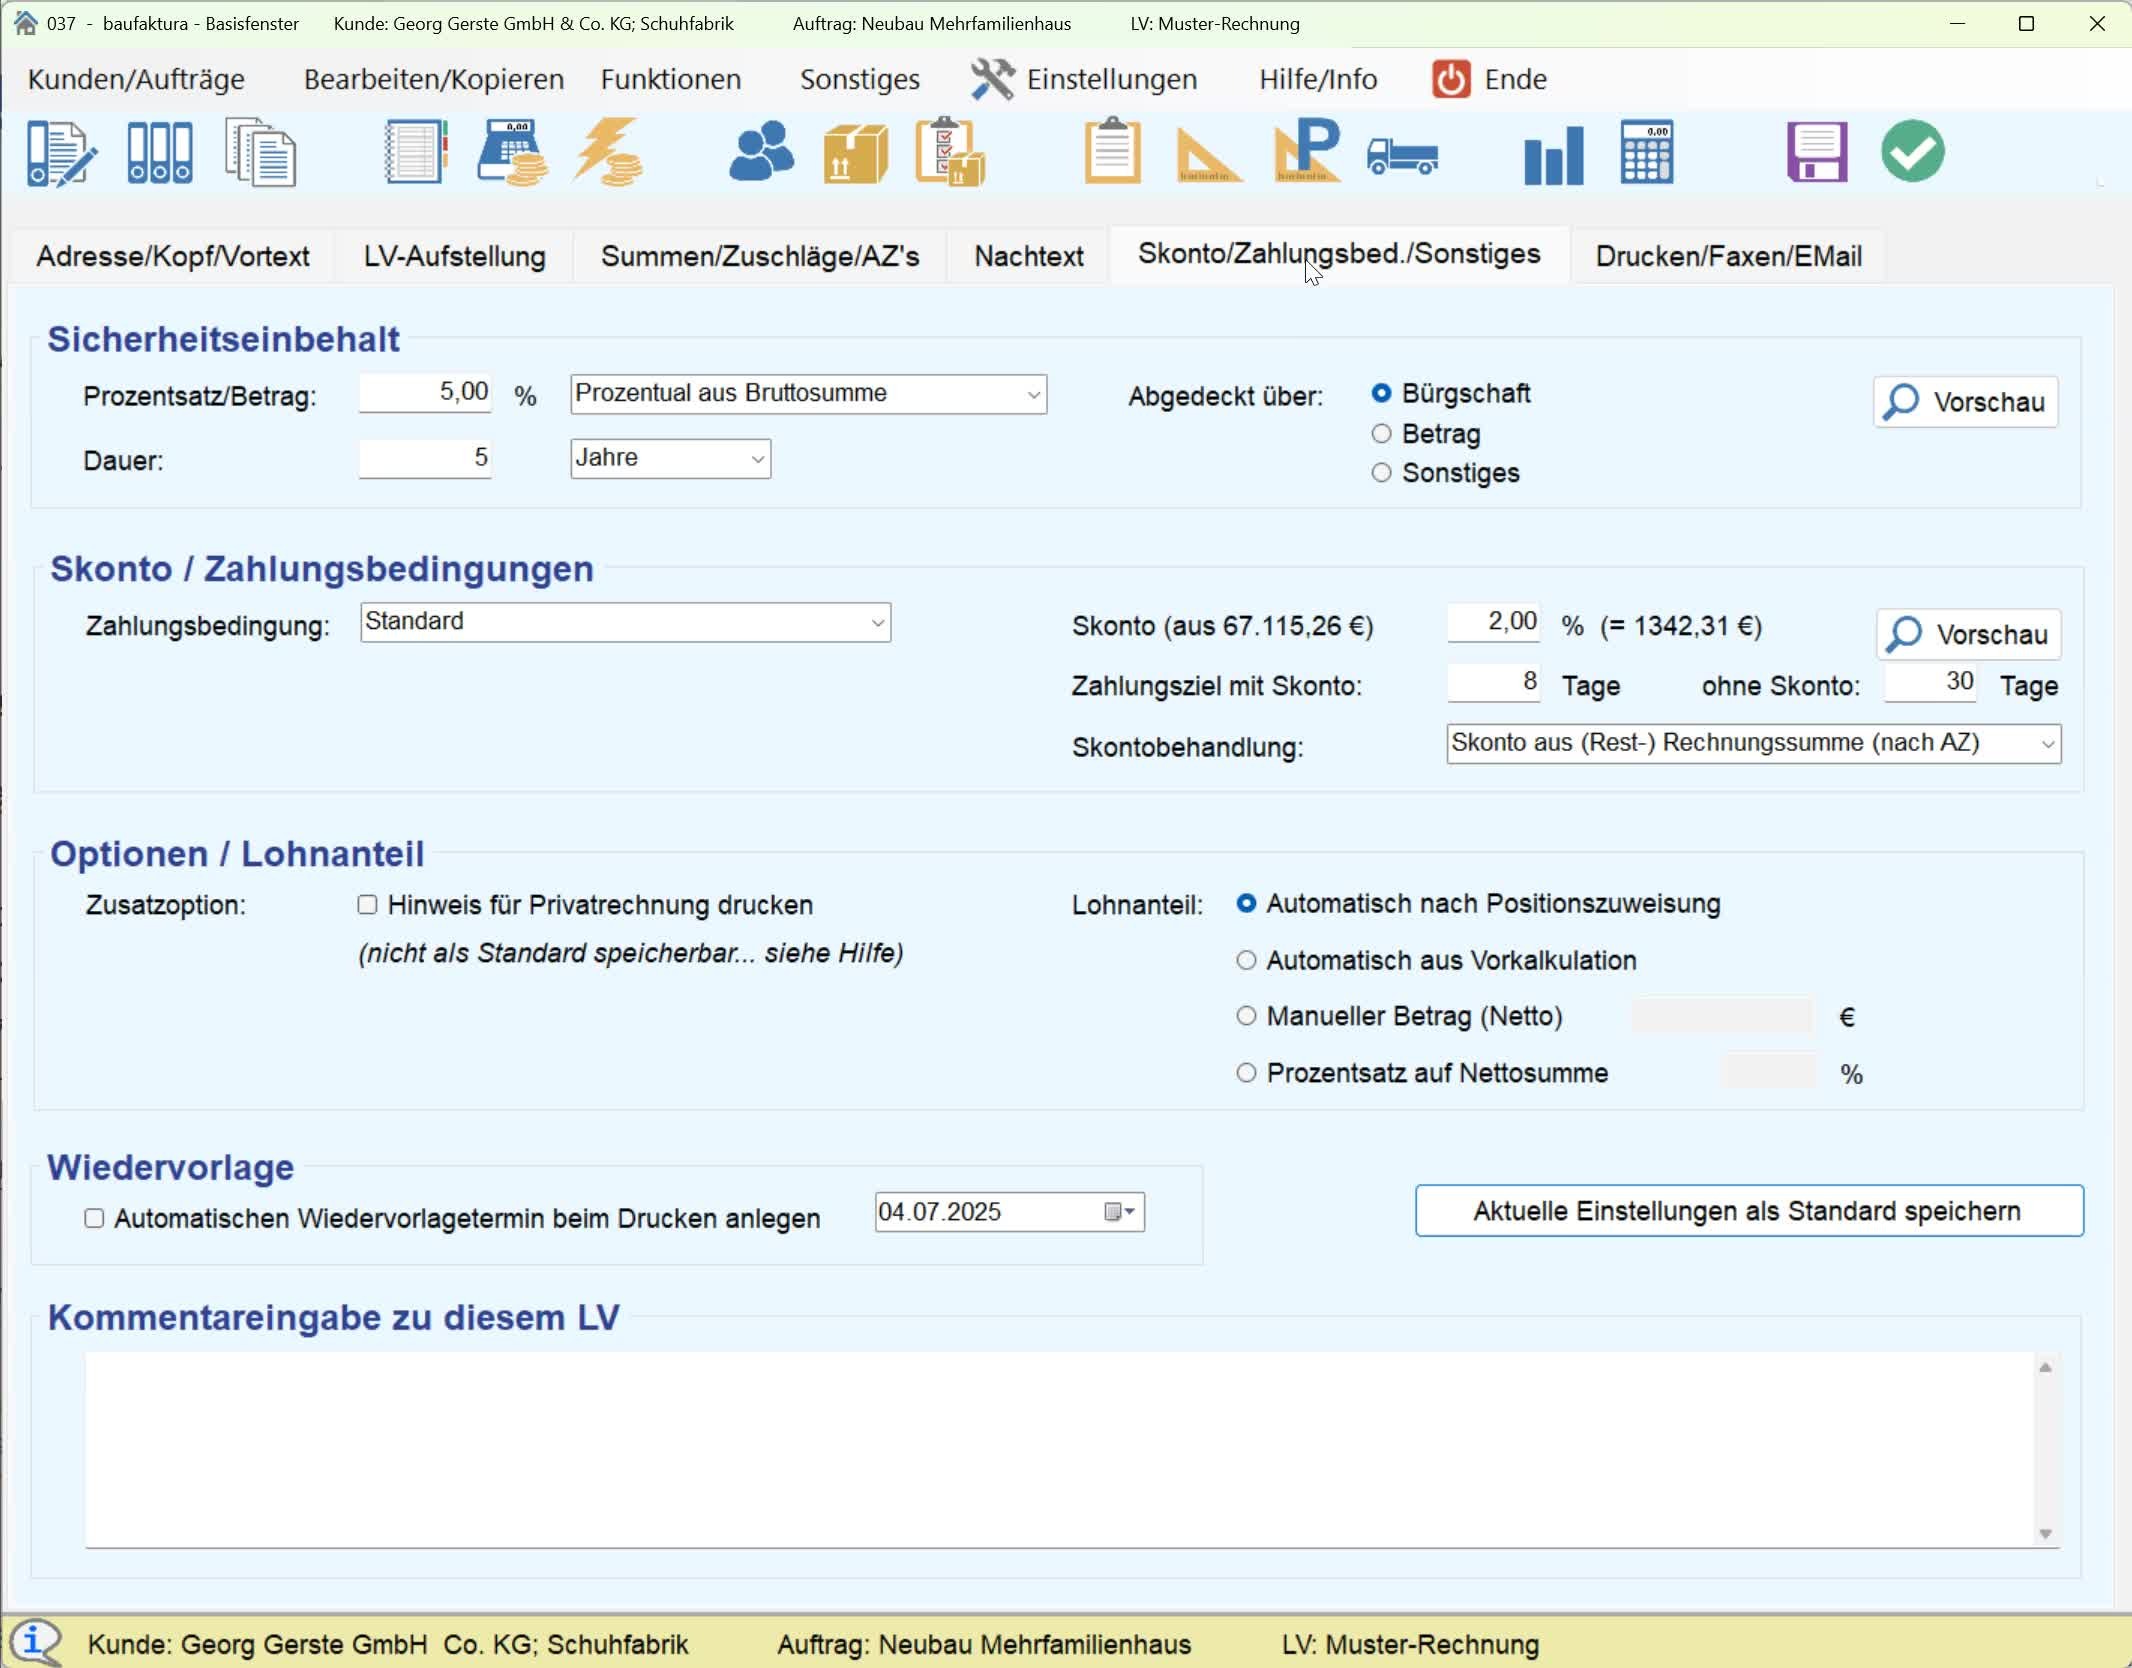Enable Hinweis für Privatrechnung drucken checkbox

pos(367,905)
